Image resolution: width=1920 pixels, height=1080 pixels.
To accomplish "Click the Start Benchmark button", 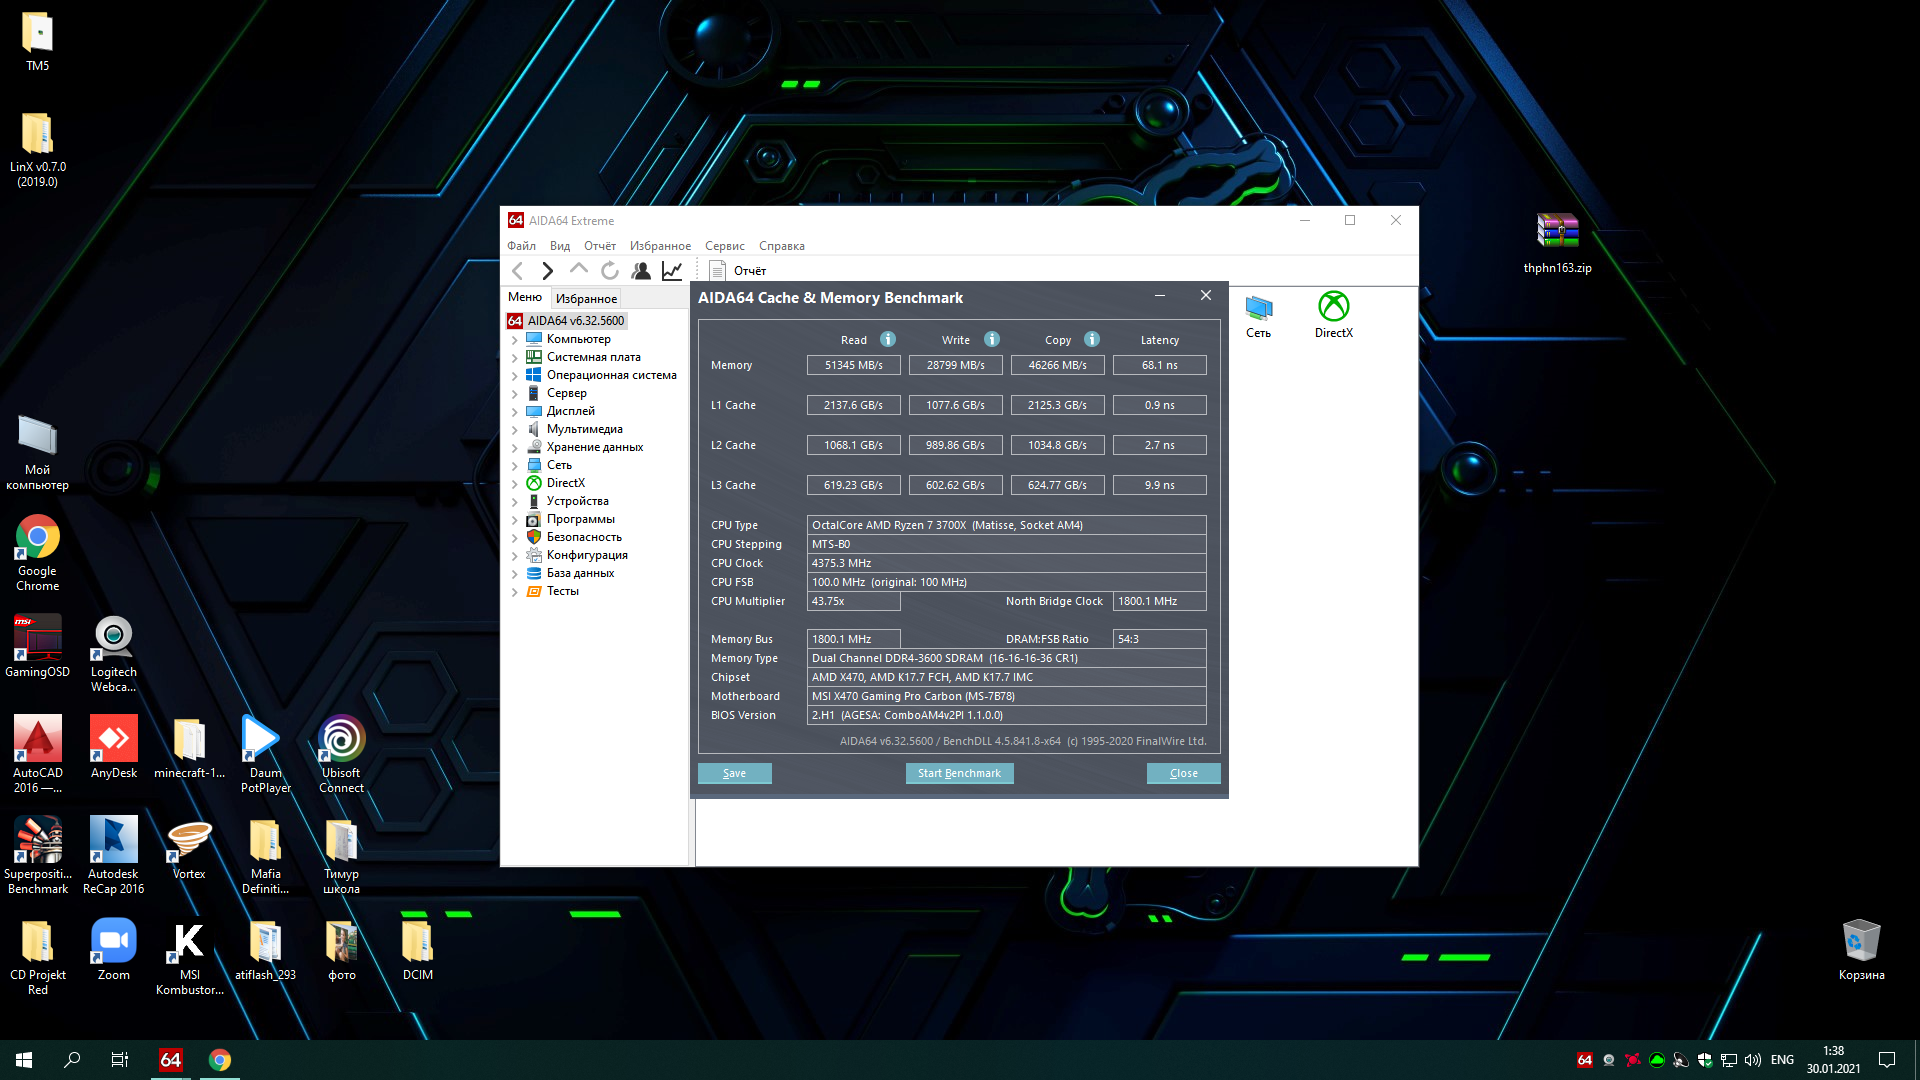I will click(960, 773).
